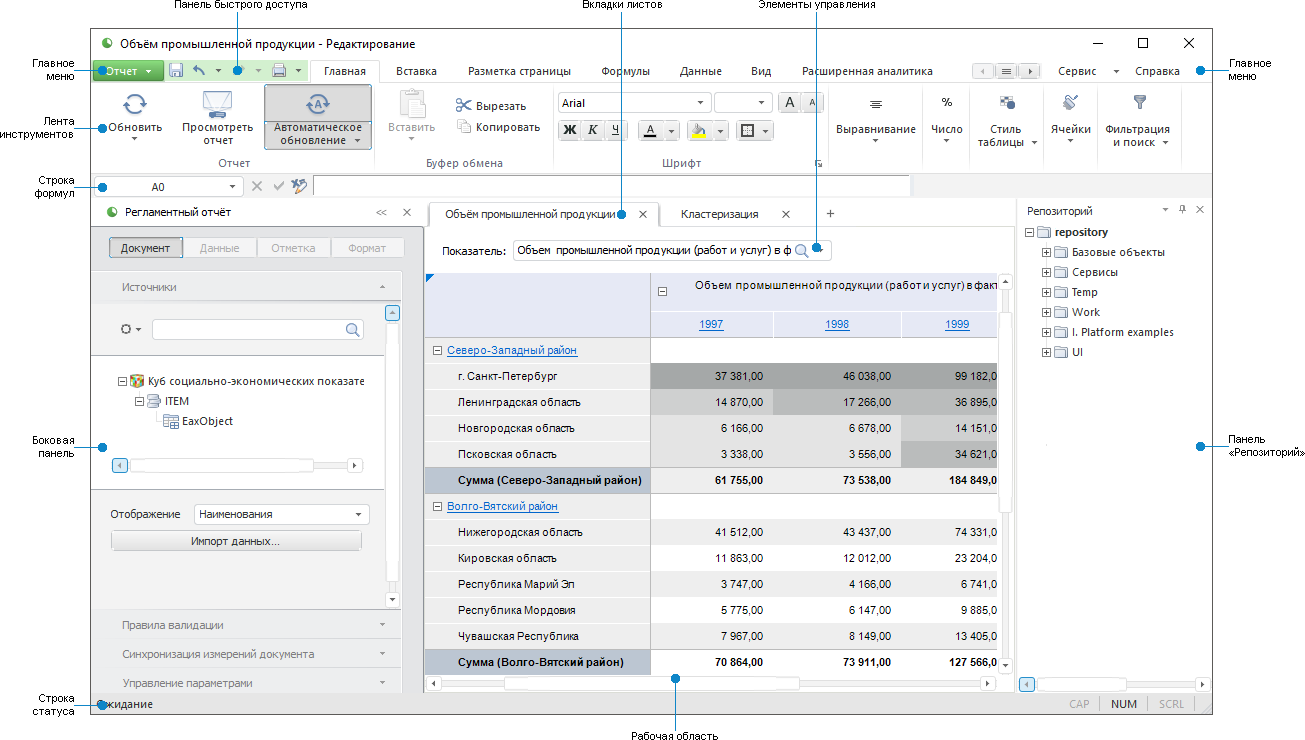Toggle italic К formatting
1305x740 pixels.
pos(592,130)
